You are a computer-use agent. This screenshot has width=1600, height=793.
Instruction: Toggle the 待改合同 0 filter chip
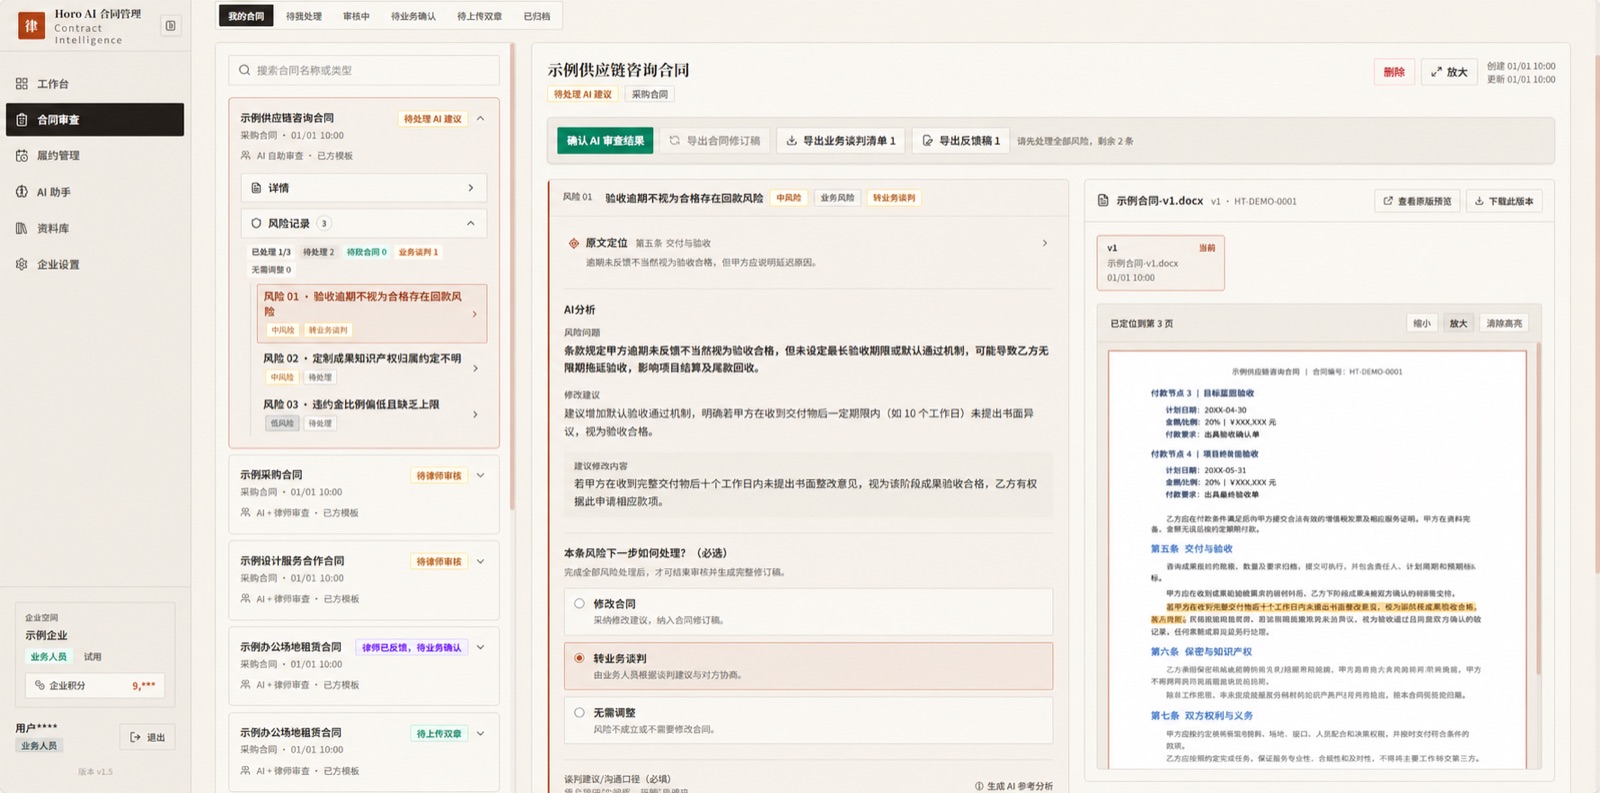367,252
